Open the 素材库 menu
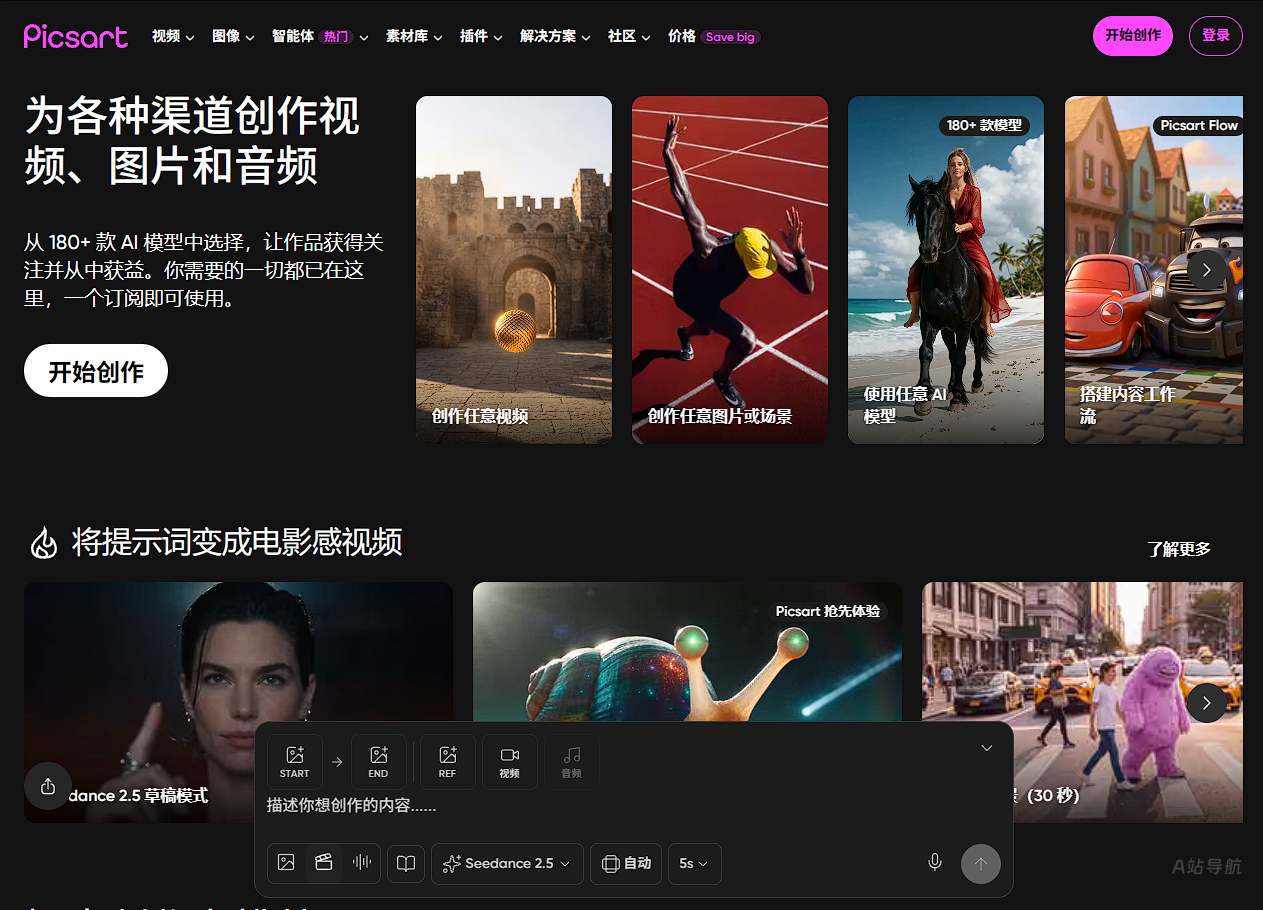 tap(414, 36)
